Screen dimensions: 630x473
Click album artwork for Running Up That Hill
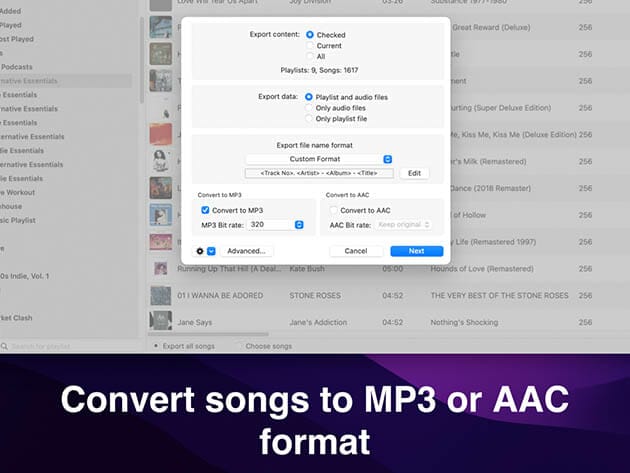pos(161,269)
